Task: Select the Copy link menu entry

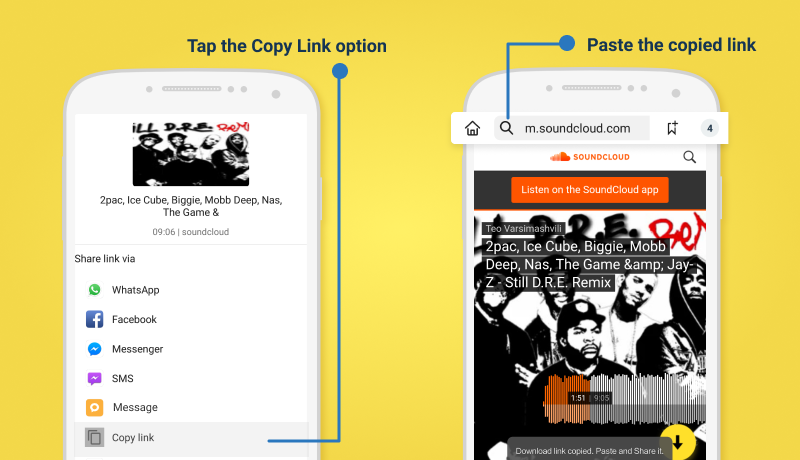Action: [191, 438]
